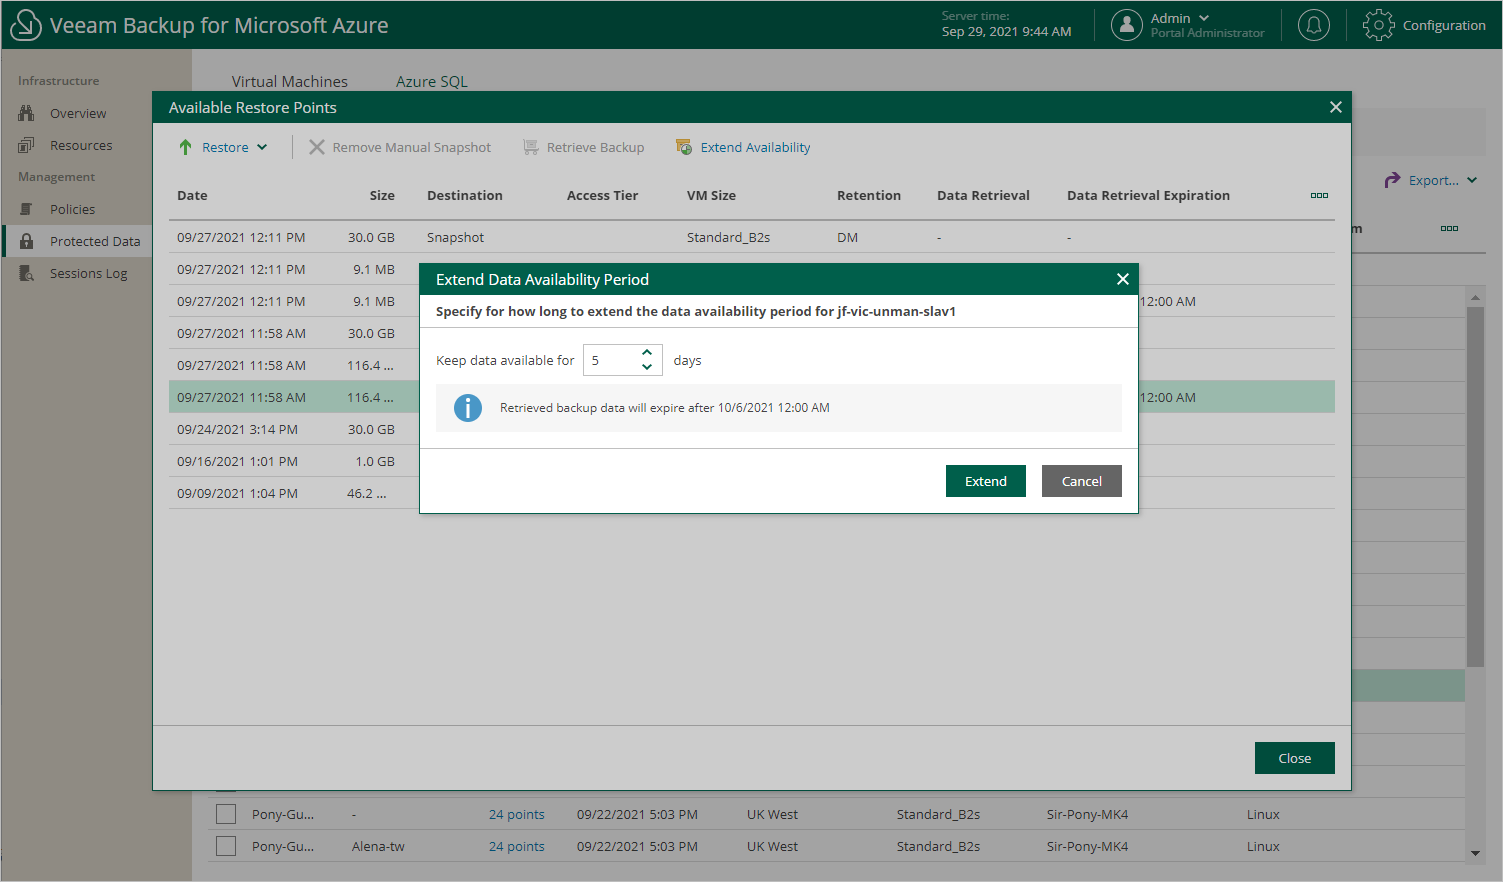Click the Remove Manual Snapshot X icon
The width and height of the screenshot is (1503, 882).
[316, 147]
